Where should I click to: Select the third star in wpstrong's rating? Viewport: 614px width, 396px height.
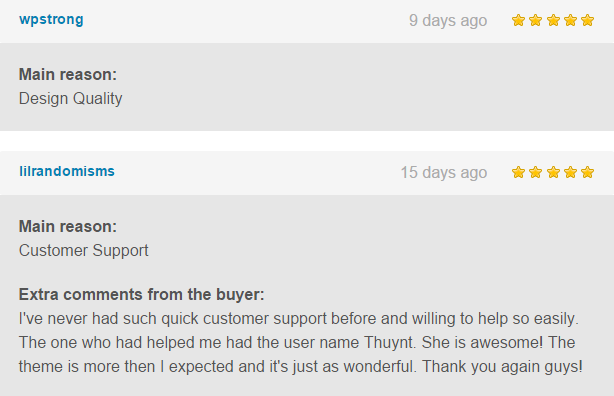(x=553, y=20)
